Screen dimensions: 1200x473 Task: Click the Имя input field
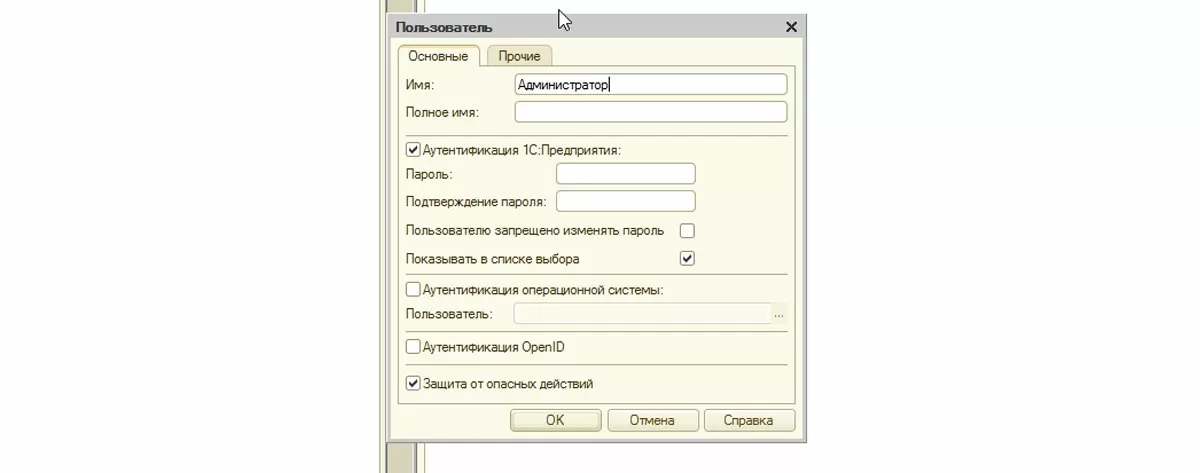pyautogui.click(x=650, y=85)
